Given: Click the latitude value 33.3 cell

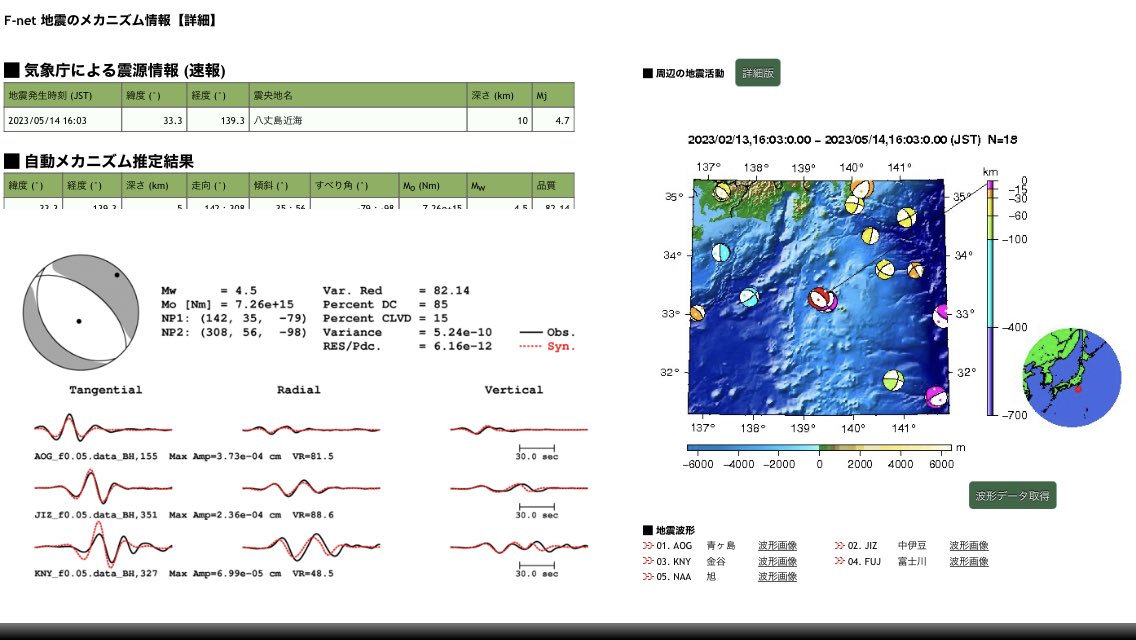Looking at the screenshot, I should [x=154, y=120].
